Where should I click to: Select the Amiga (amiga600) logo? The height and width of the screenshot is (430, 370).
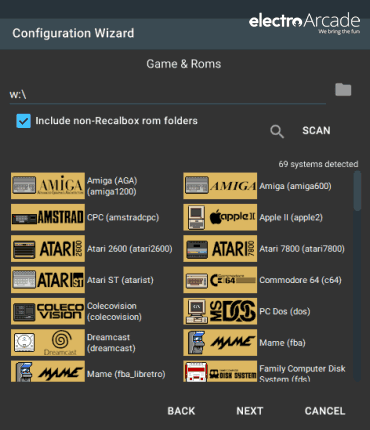pos(220,186)
